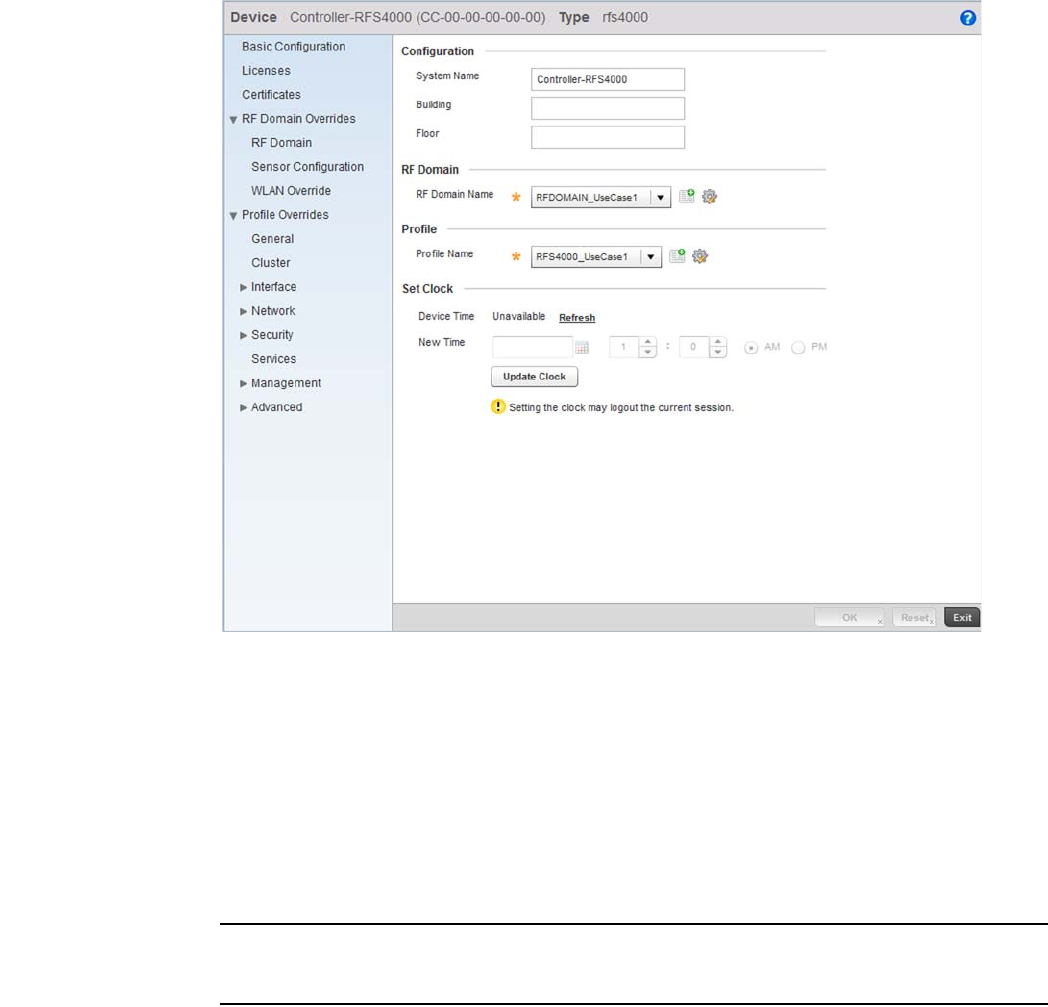
Task: Click the System Name input field
Action: click(x=608, y=79)
